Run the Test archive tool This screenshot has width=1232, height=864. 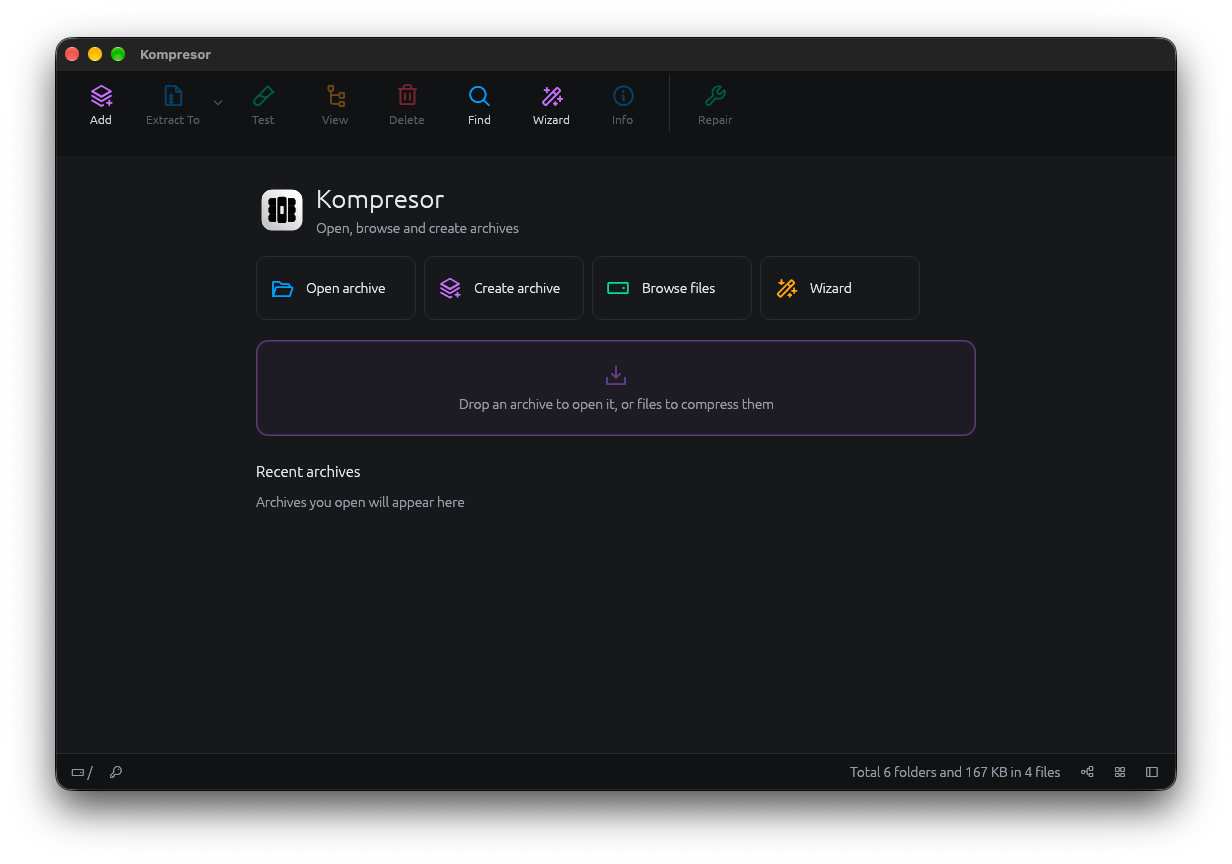click(x=263, y=105)
